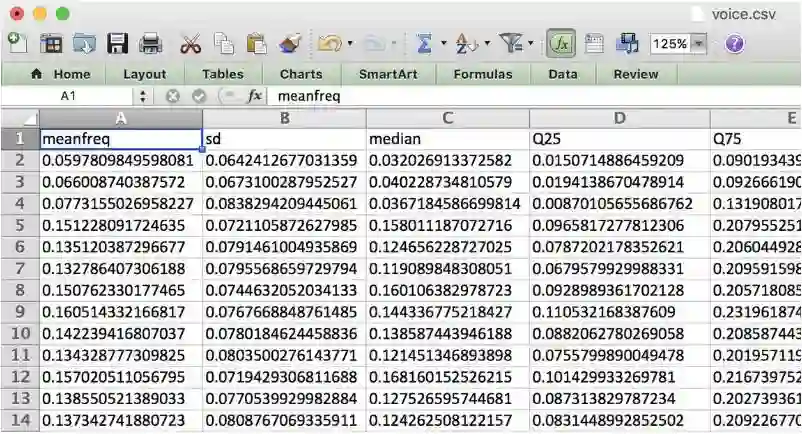Expand the Sort dropdown arrow
The width and height of the screenshot is (802, 434).
[x=487, y=44]
